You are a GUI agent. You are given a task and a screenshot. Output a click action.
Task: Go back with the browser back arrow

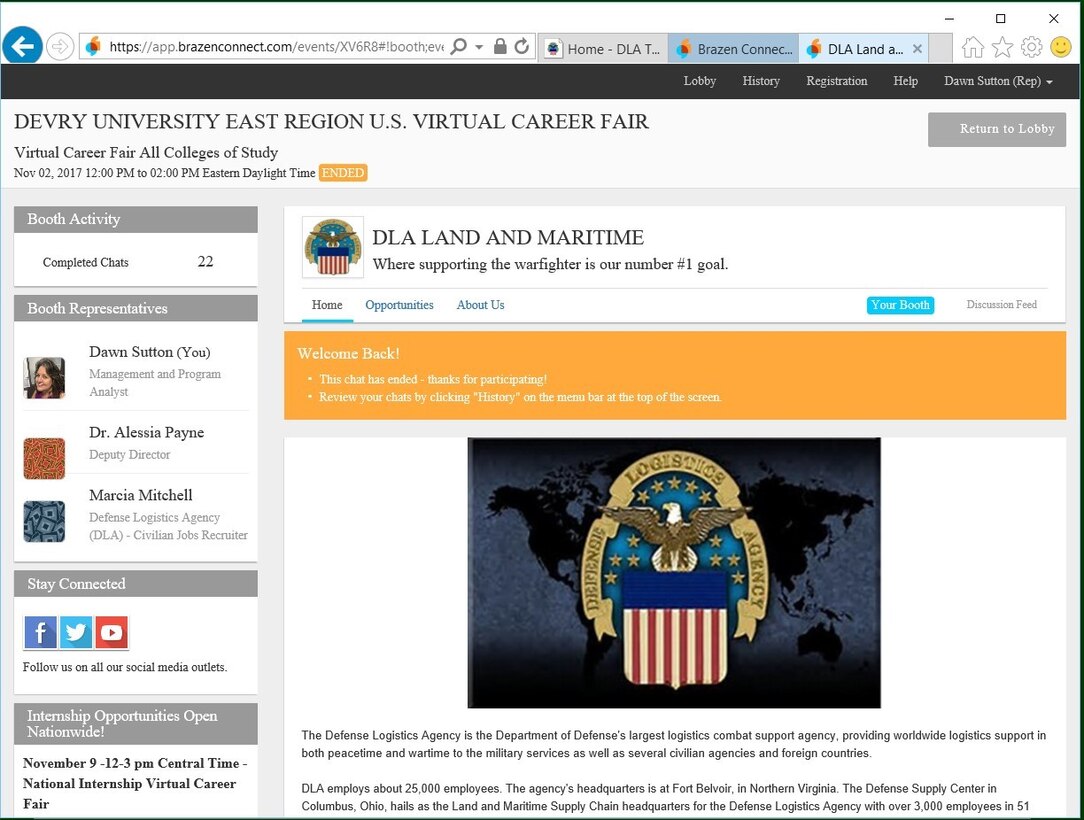[x=22, y=46]
